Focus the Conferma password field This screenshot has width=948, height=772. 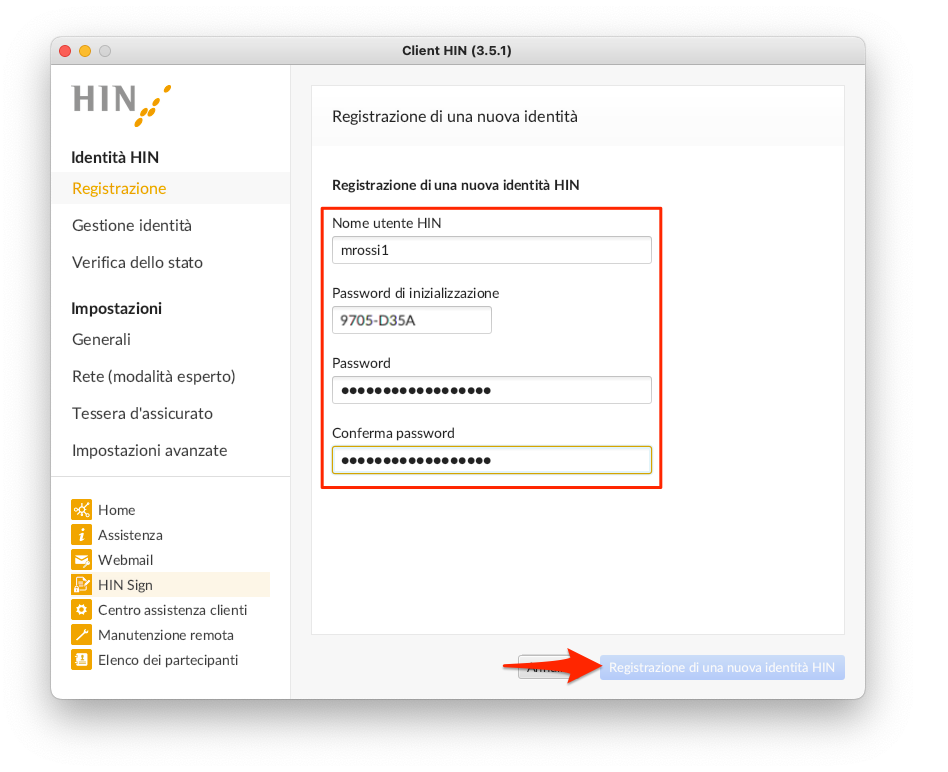492,460
